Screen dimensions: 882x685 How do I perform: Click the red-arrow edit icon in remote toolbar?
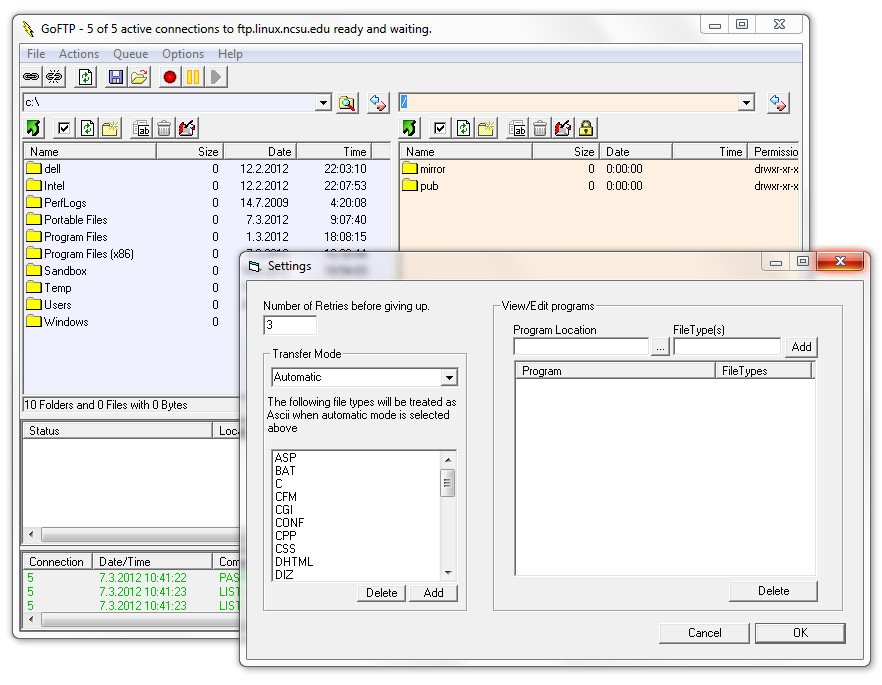click(562, 128)
